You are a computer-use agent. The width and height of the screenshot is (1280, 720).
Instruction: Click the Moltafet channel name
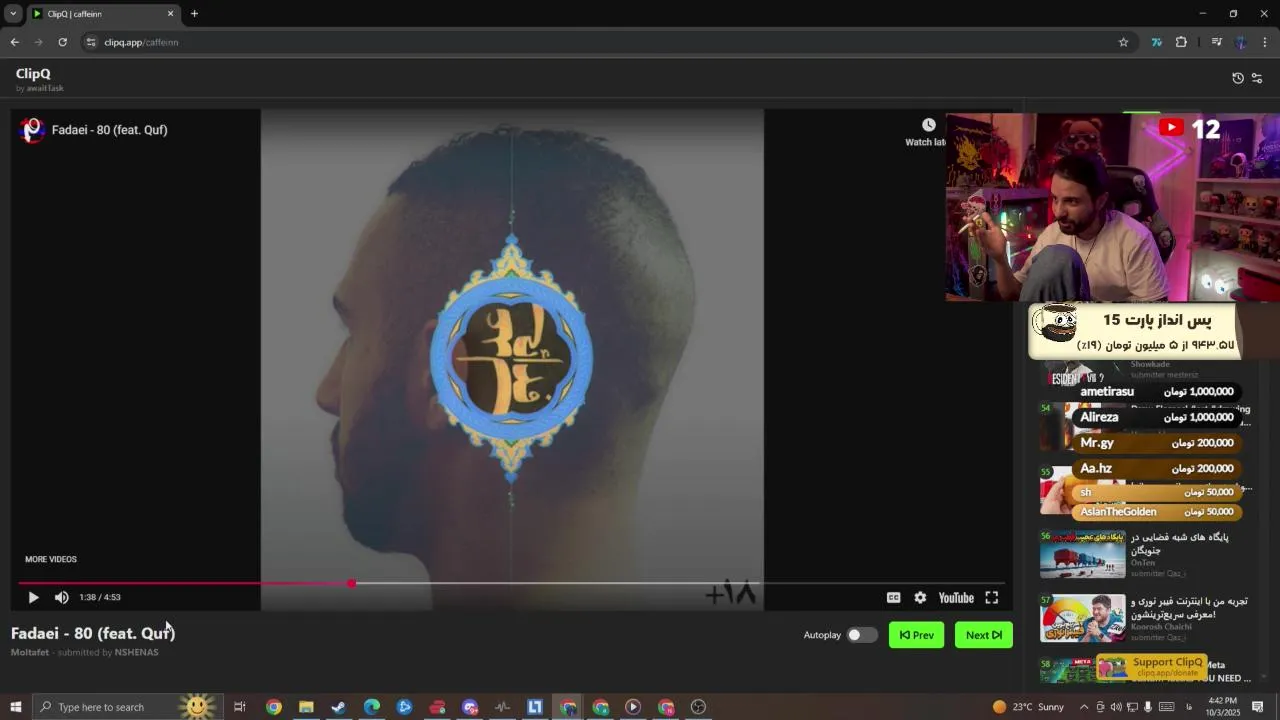pyautogui.click(x=30, y=652)
